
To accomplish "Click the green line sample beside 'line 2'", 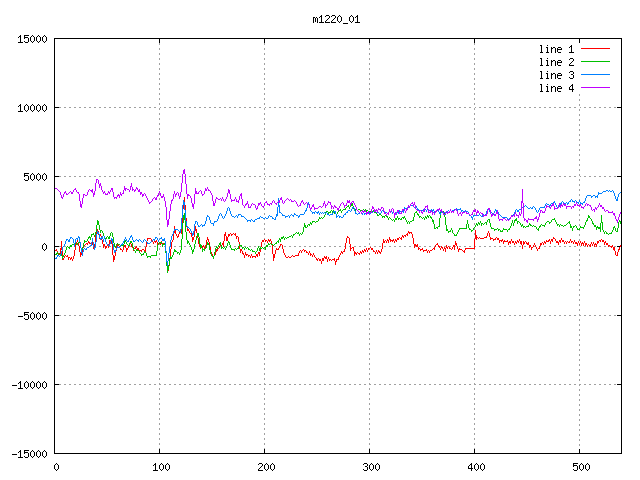I will (x=595, y=62).
